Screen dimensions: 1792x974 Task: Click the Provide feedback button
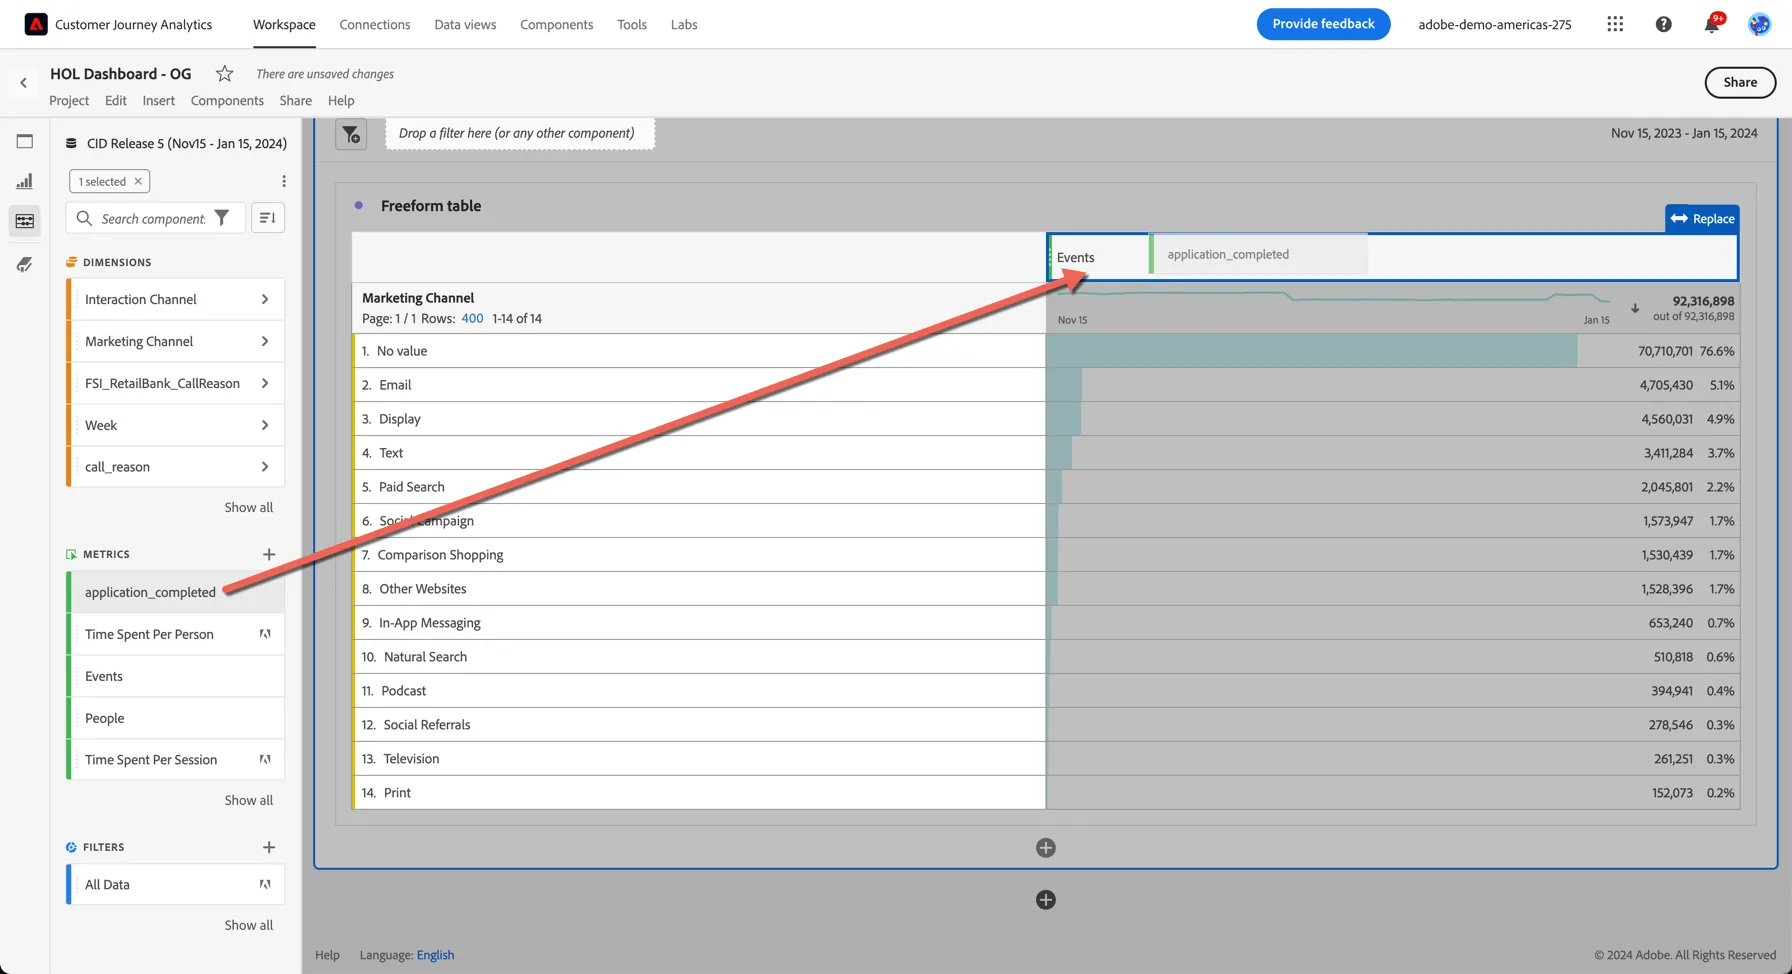pyautogui.click(x=1323, y=24)
